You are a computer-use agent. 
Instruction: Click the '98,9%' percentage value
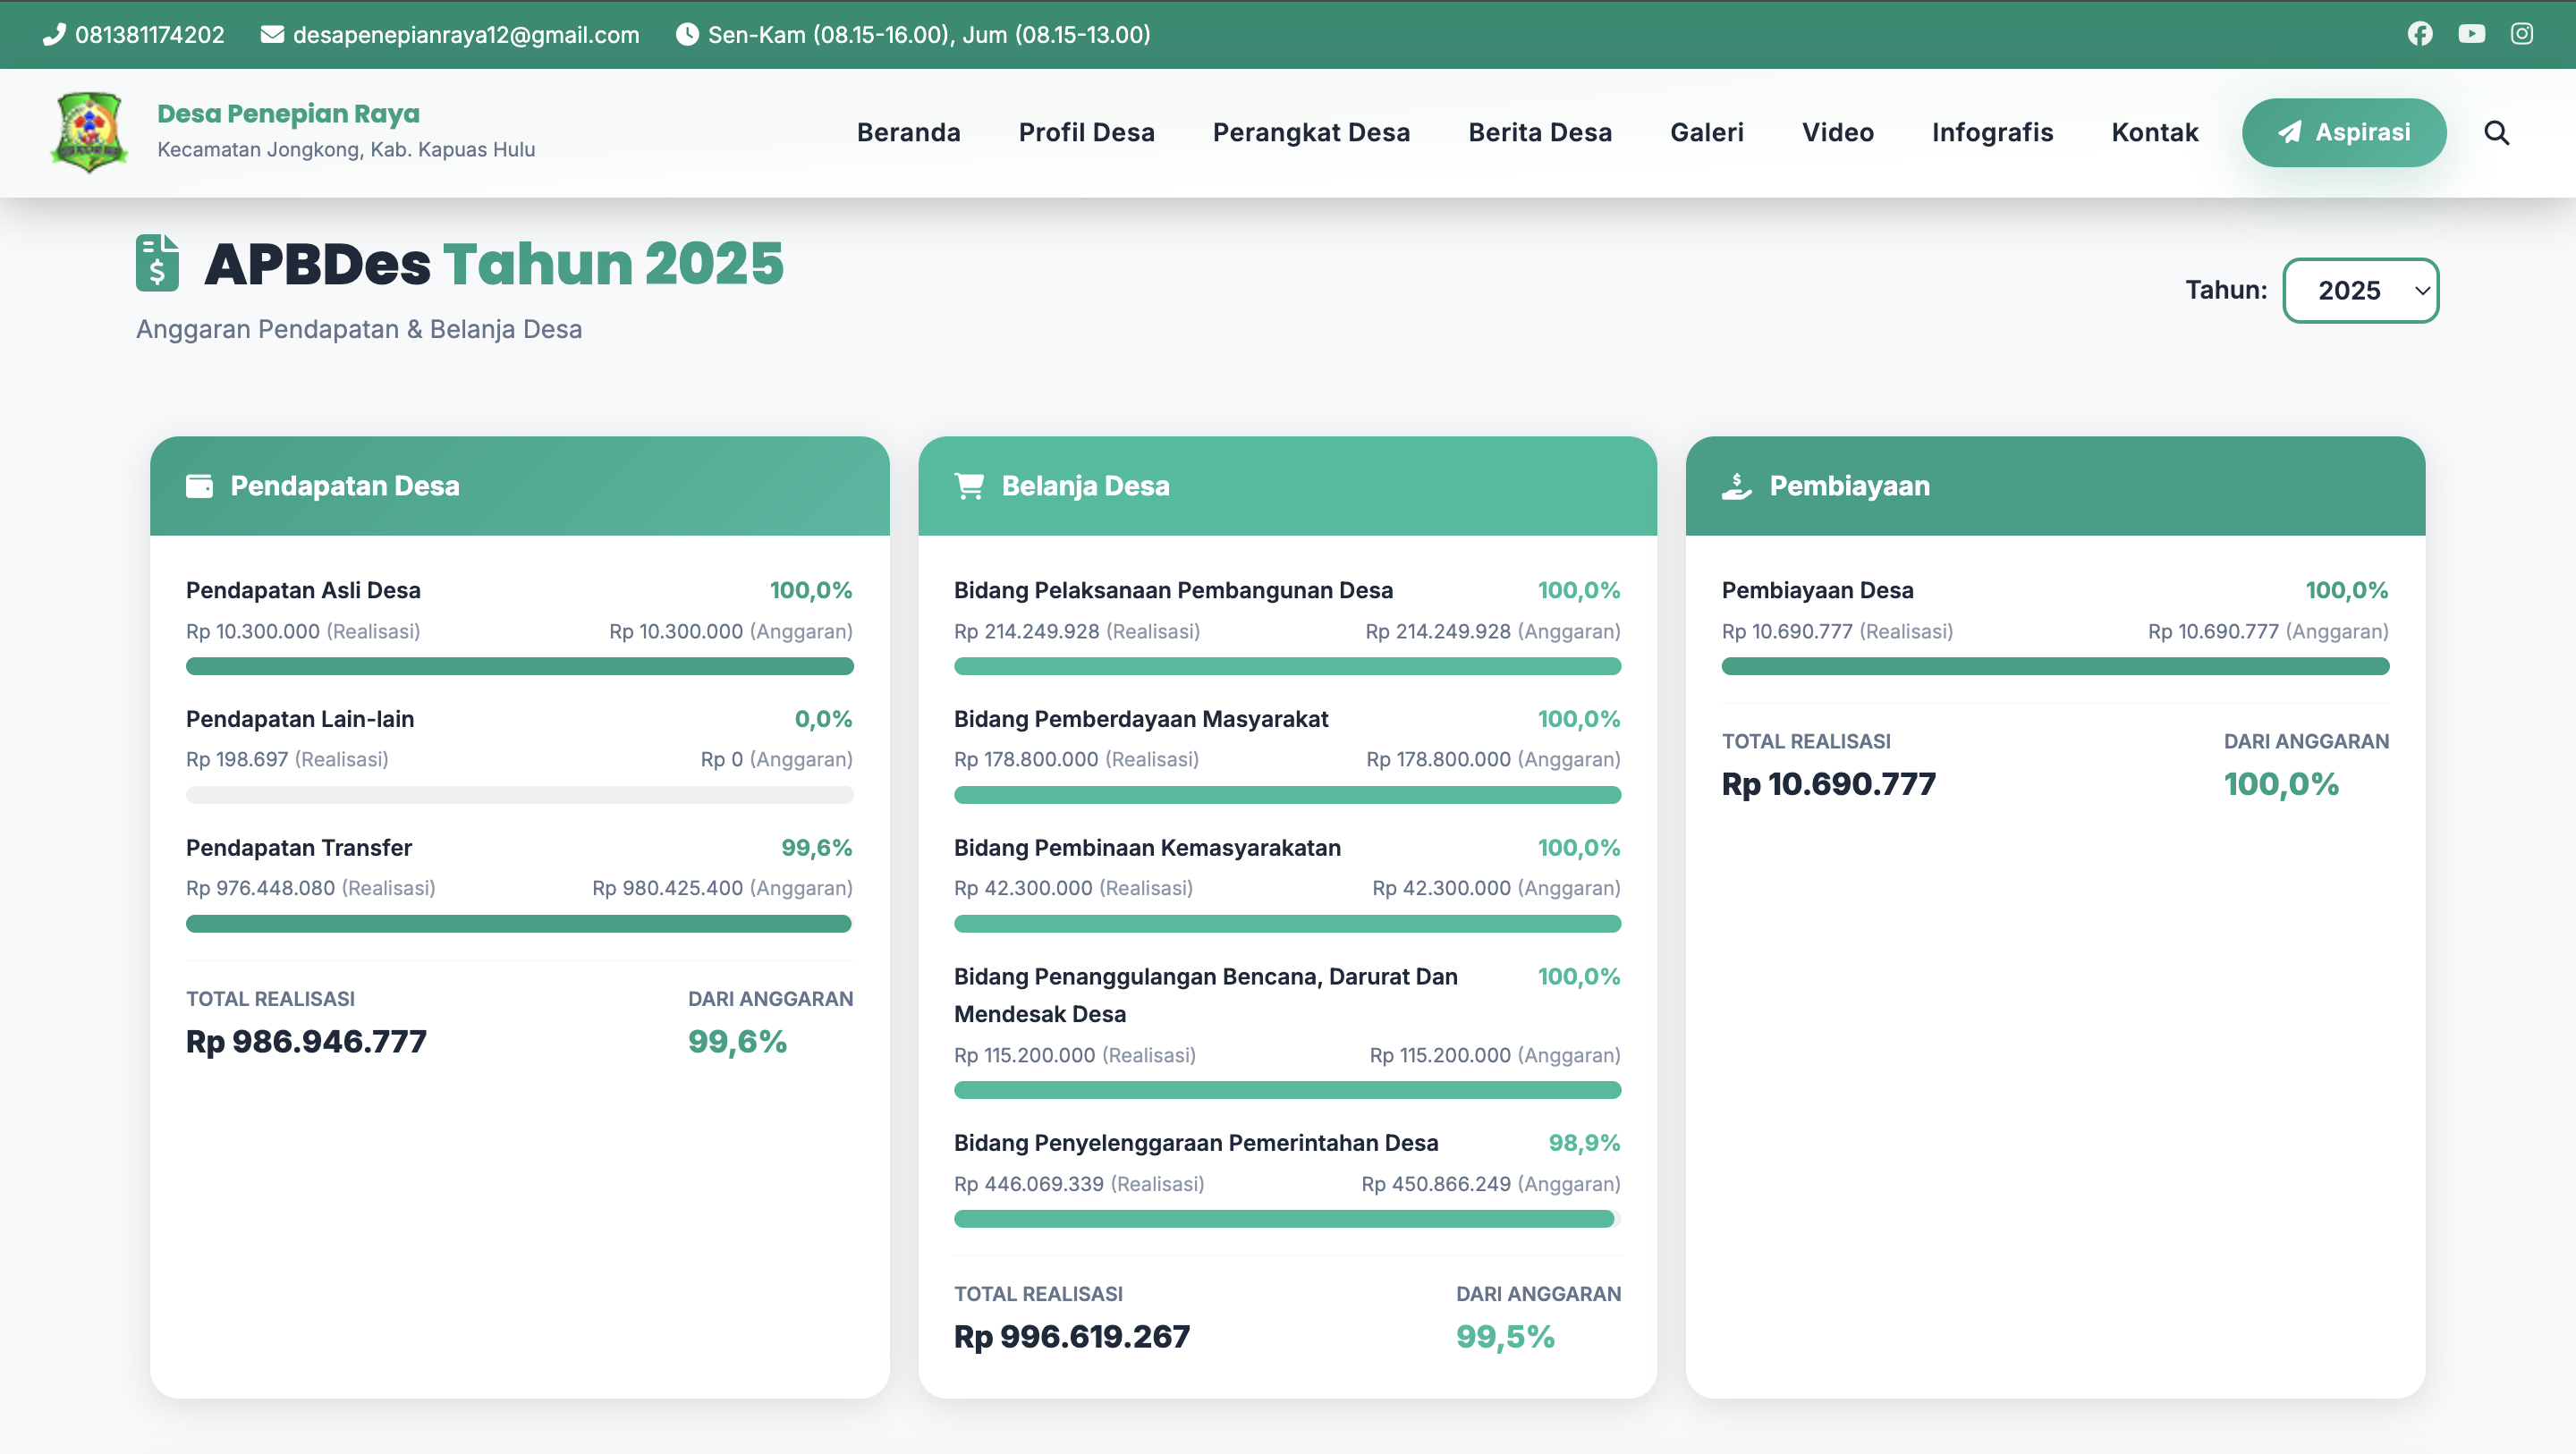pyautogui.click(x=1584, y=1143)
